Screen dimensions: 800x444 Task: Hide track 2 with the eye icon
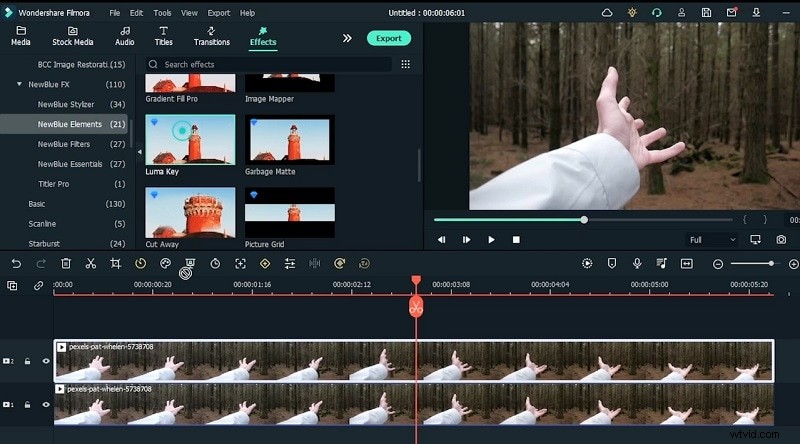coord(45,361)
